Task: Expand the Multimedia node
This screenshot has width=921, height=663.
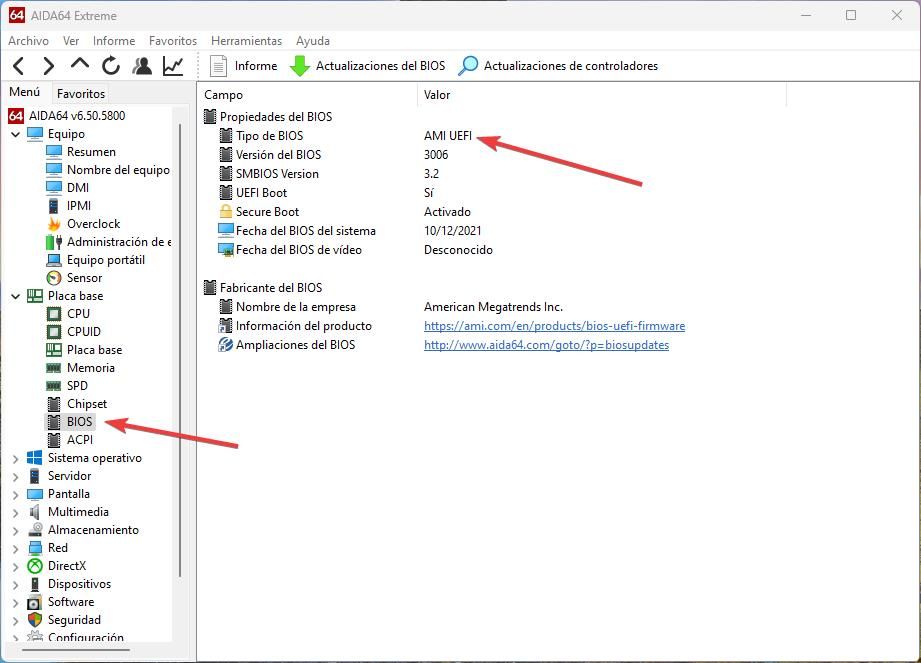Action: pyautogui.click(x=16, y=513)
